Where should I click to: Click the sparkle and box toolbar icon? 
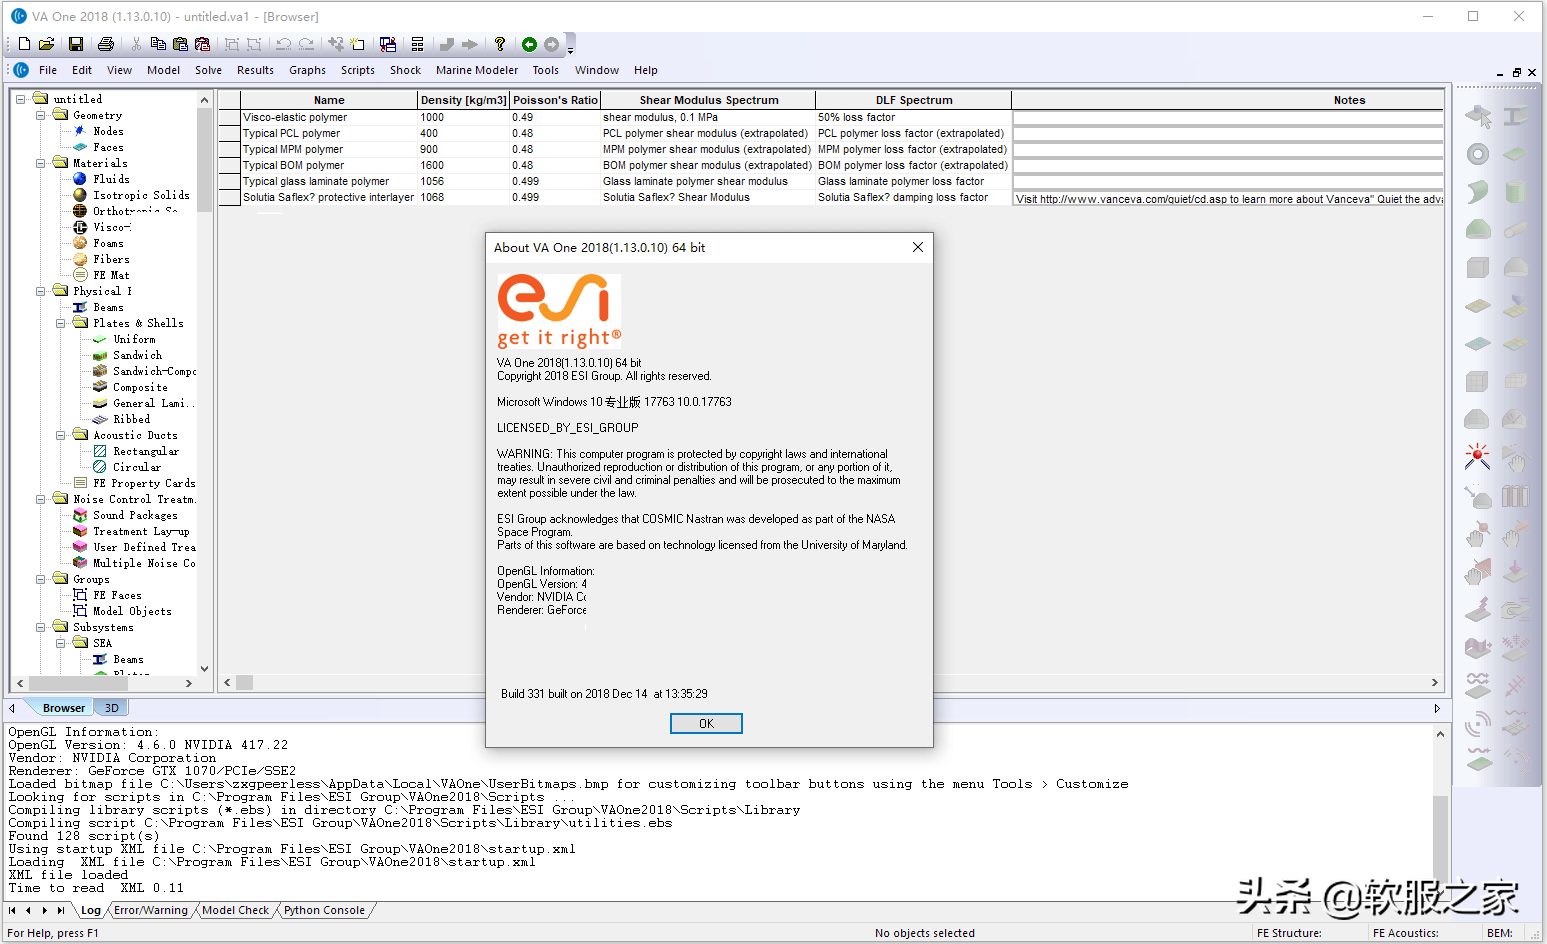[x=358, y=44]
